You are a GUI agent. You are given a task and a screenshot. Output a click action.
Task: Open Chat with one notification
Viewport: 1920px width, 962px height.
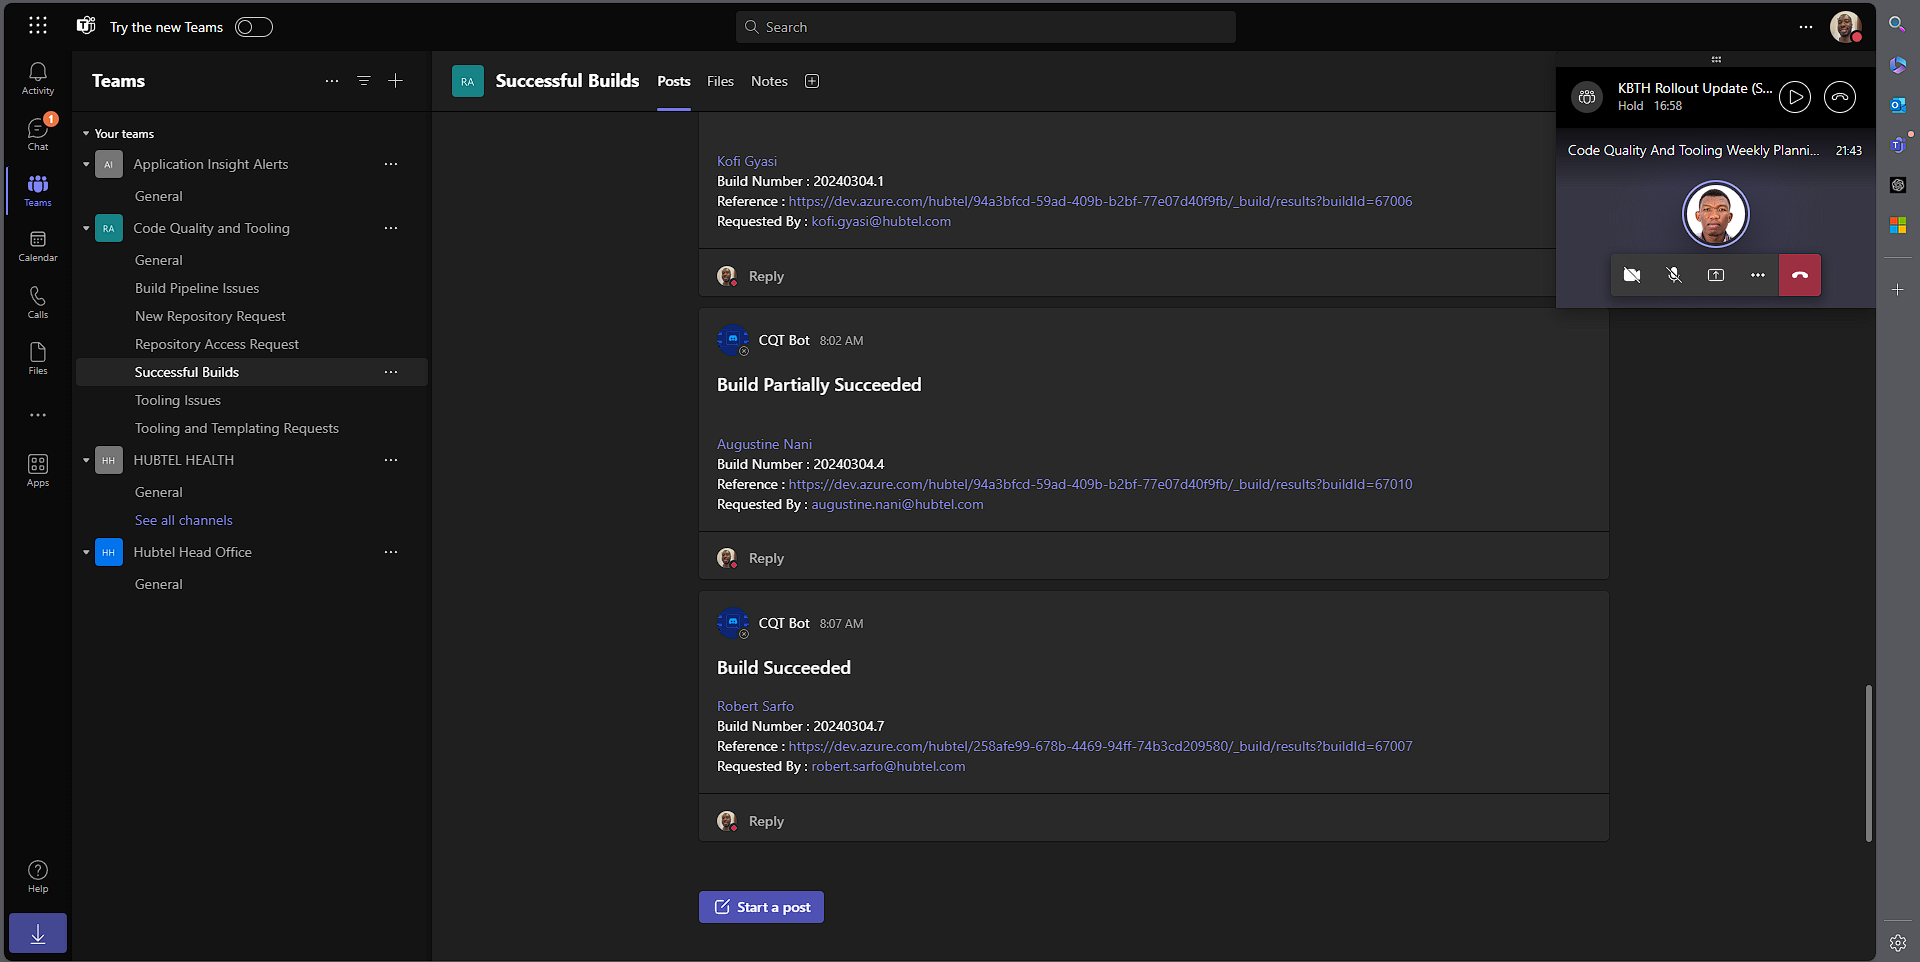click(38, 134)
